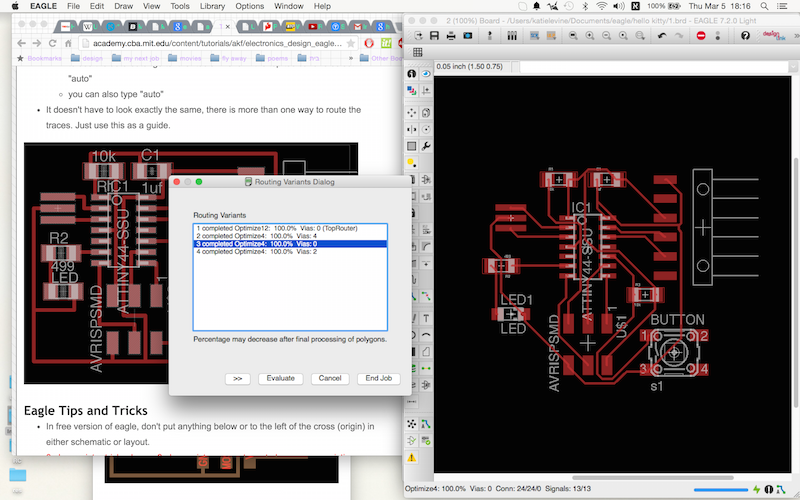The width and height of the screenshot is (800, 500).
Task: Select the Mark tool
Action: pyautogui.click(x=426, y=91)
